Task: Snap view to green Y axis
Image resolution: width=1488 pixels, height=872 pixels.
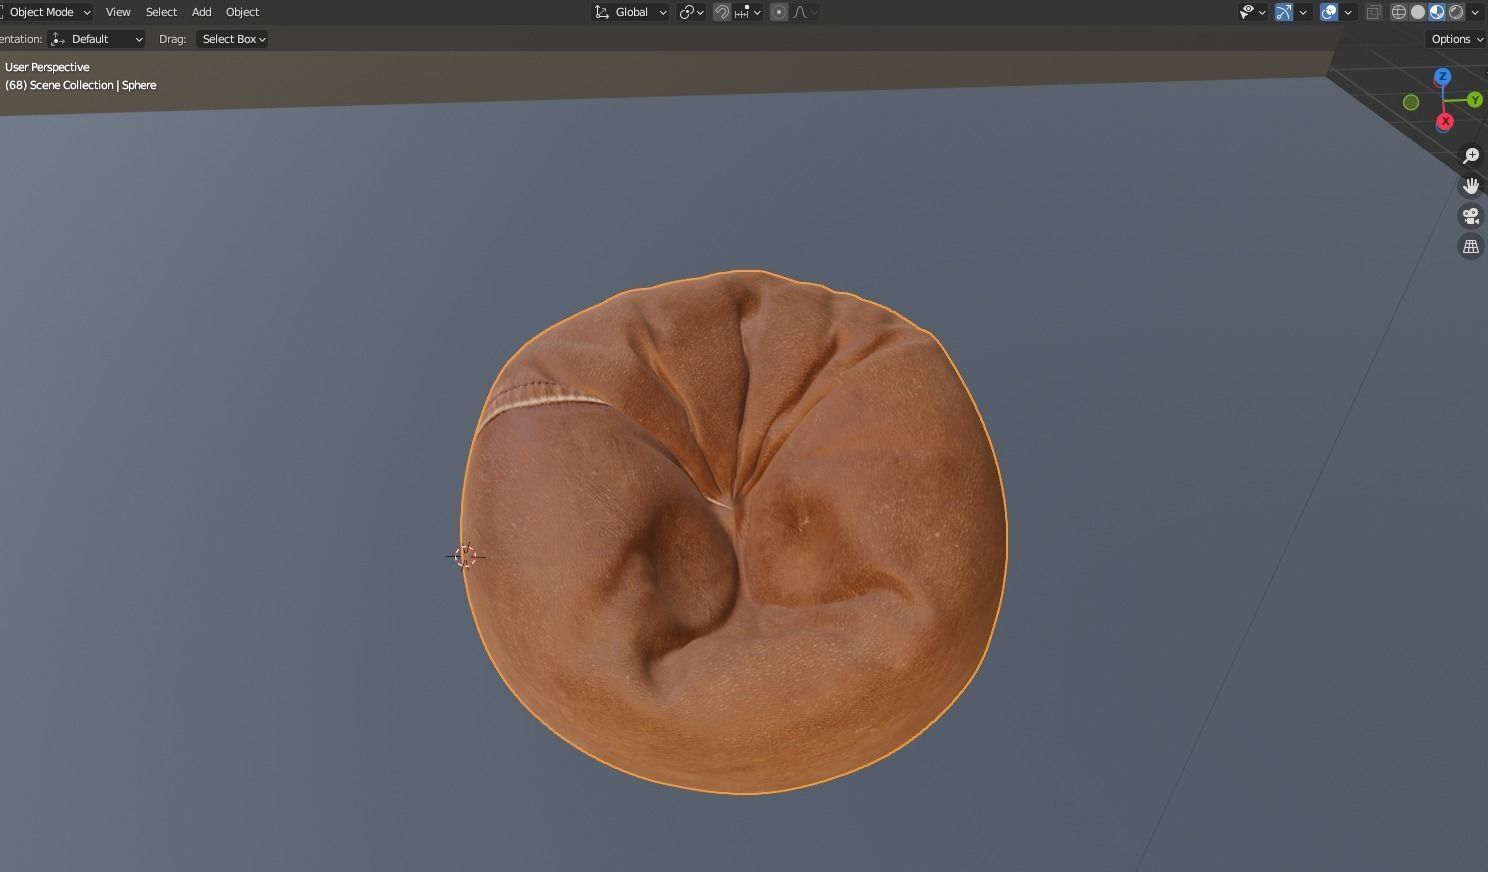Action: coord(1475,100)
